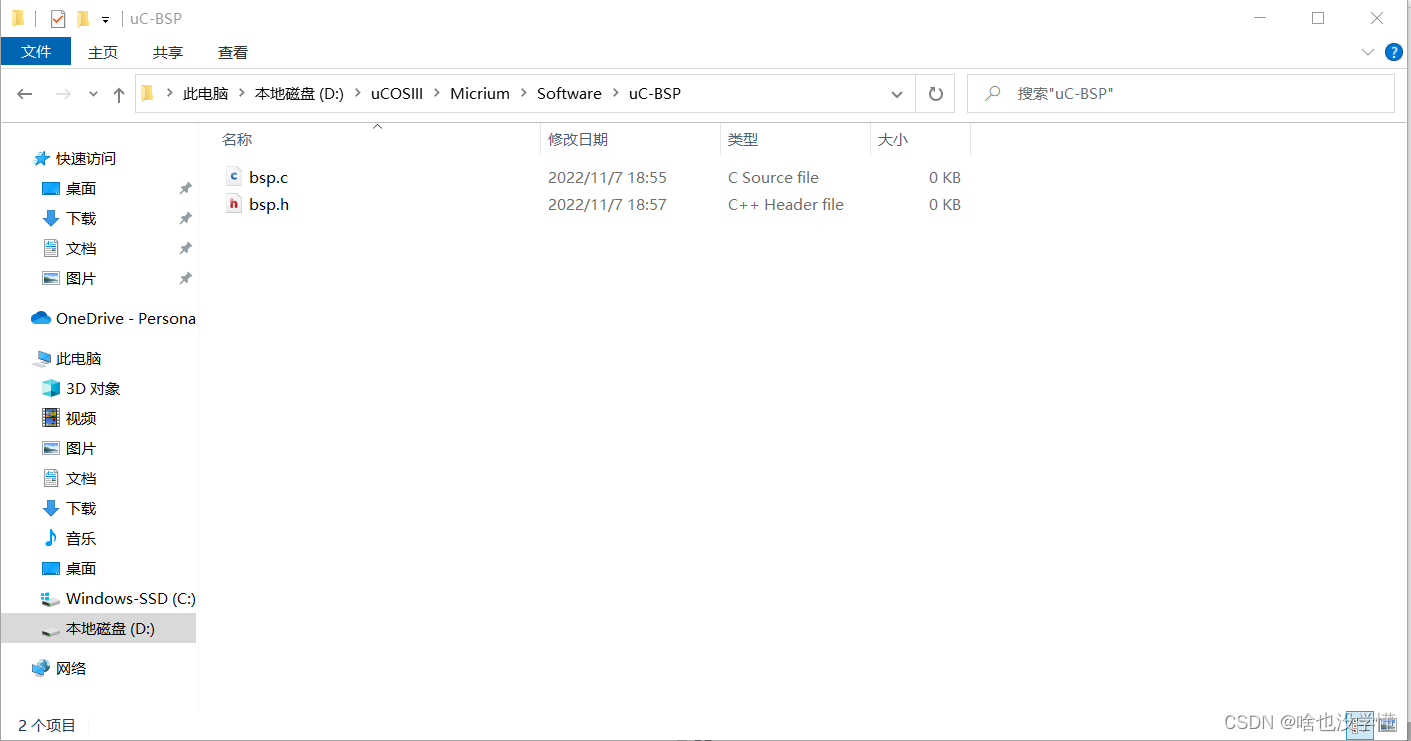Open 文档 under 此电脑 in navigation pane
1411x741 pixels.
81,478
